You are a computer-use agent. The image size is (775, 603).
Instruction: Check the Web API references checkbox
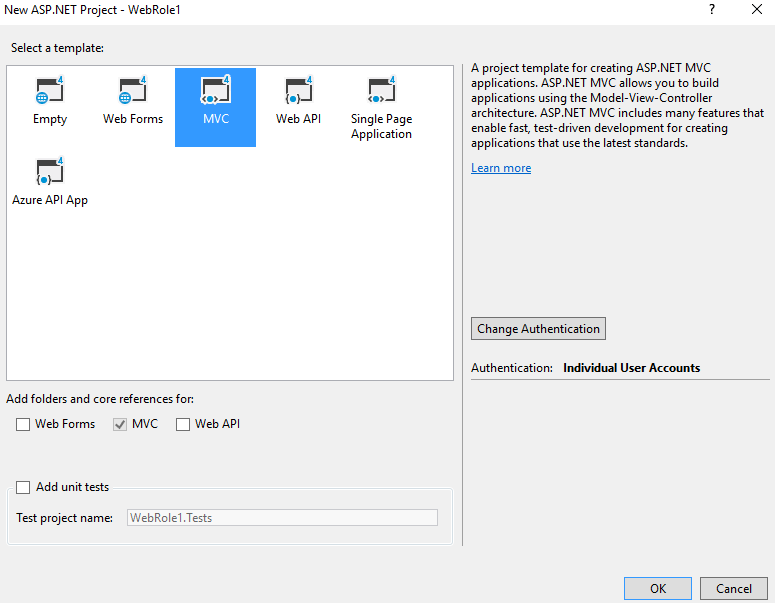(x=183, y=424)
